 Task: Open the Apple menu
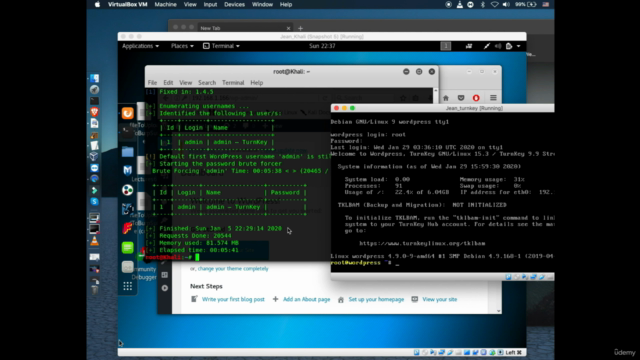tap(97, 4)
